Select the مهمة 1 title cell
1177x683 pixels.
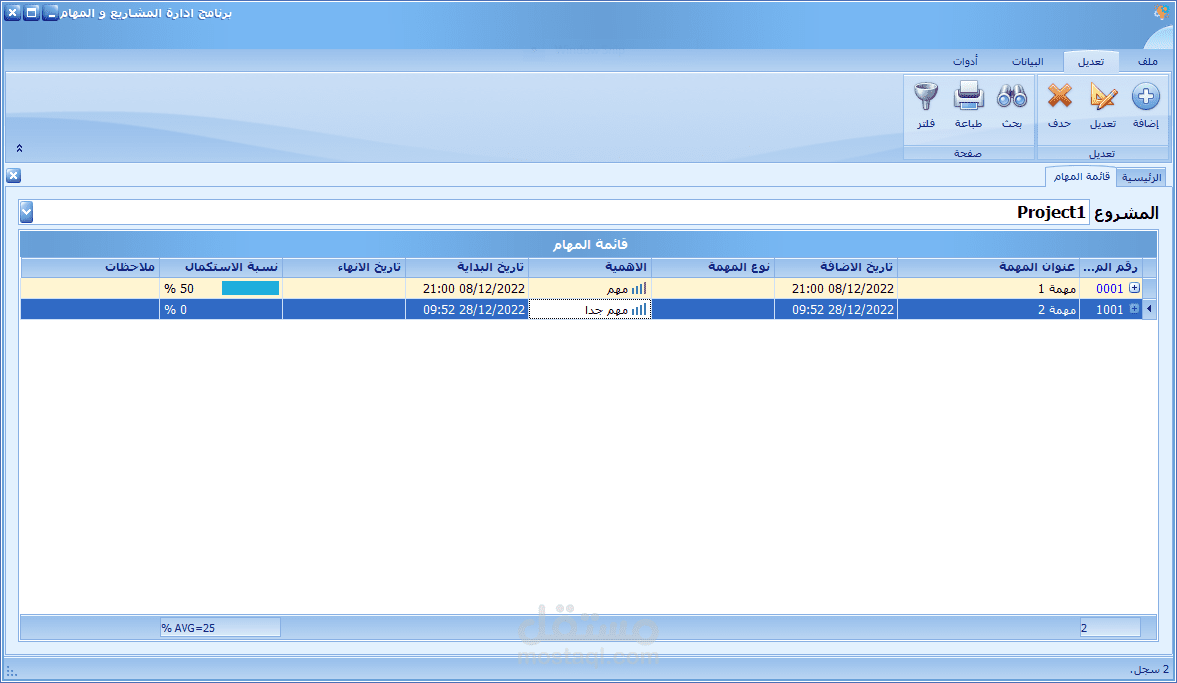click(989, 288)
